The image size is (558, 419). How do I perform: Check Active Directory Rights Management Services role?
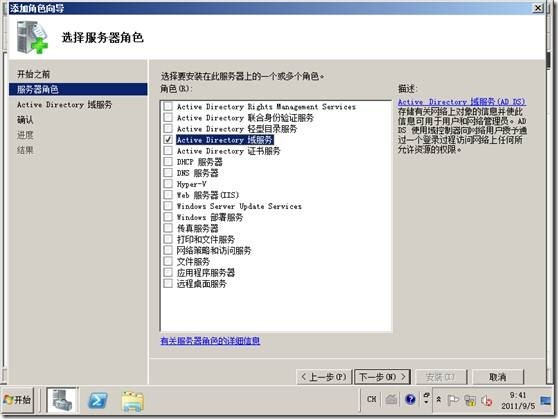pyautogui.click(x=168, y=106)
